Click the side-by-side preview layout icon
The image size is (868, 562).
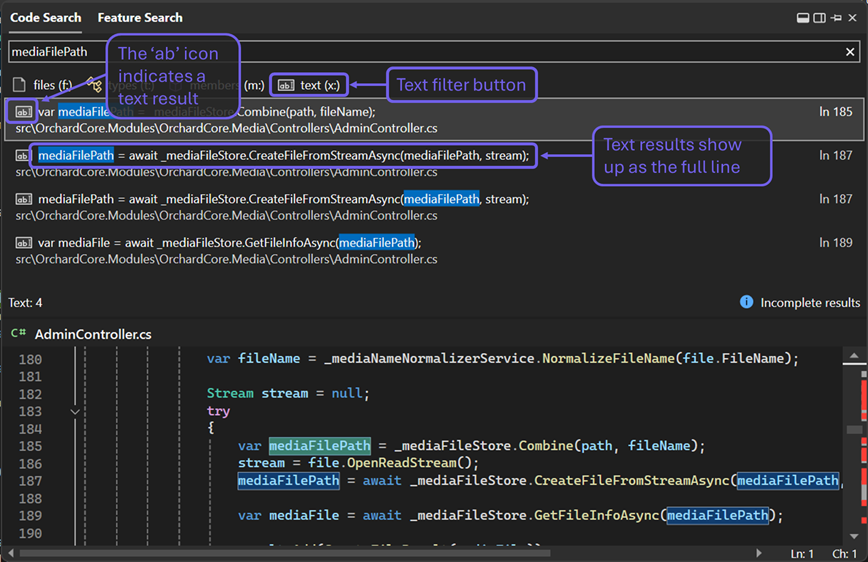(x=819, y=18)
